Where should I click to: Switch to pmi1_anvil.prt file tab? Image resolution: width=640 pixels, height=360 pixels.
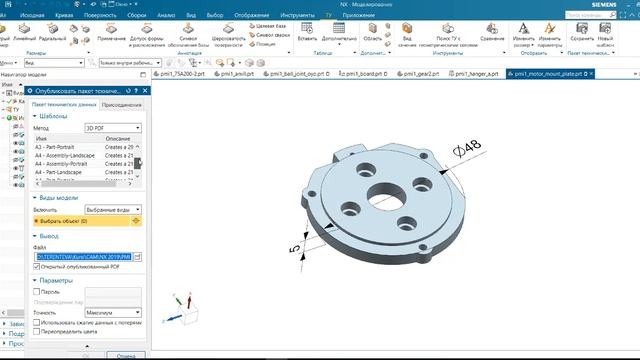point(234,74)
